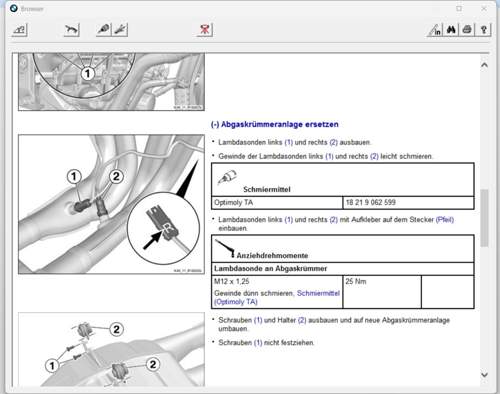Click the wrench icon in the Anziehdrehmomente table
Screen dimensions: 500x394
(225, 248)
